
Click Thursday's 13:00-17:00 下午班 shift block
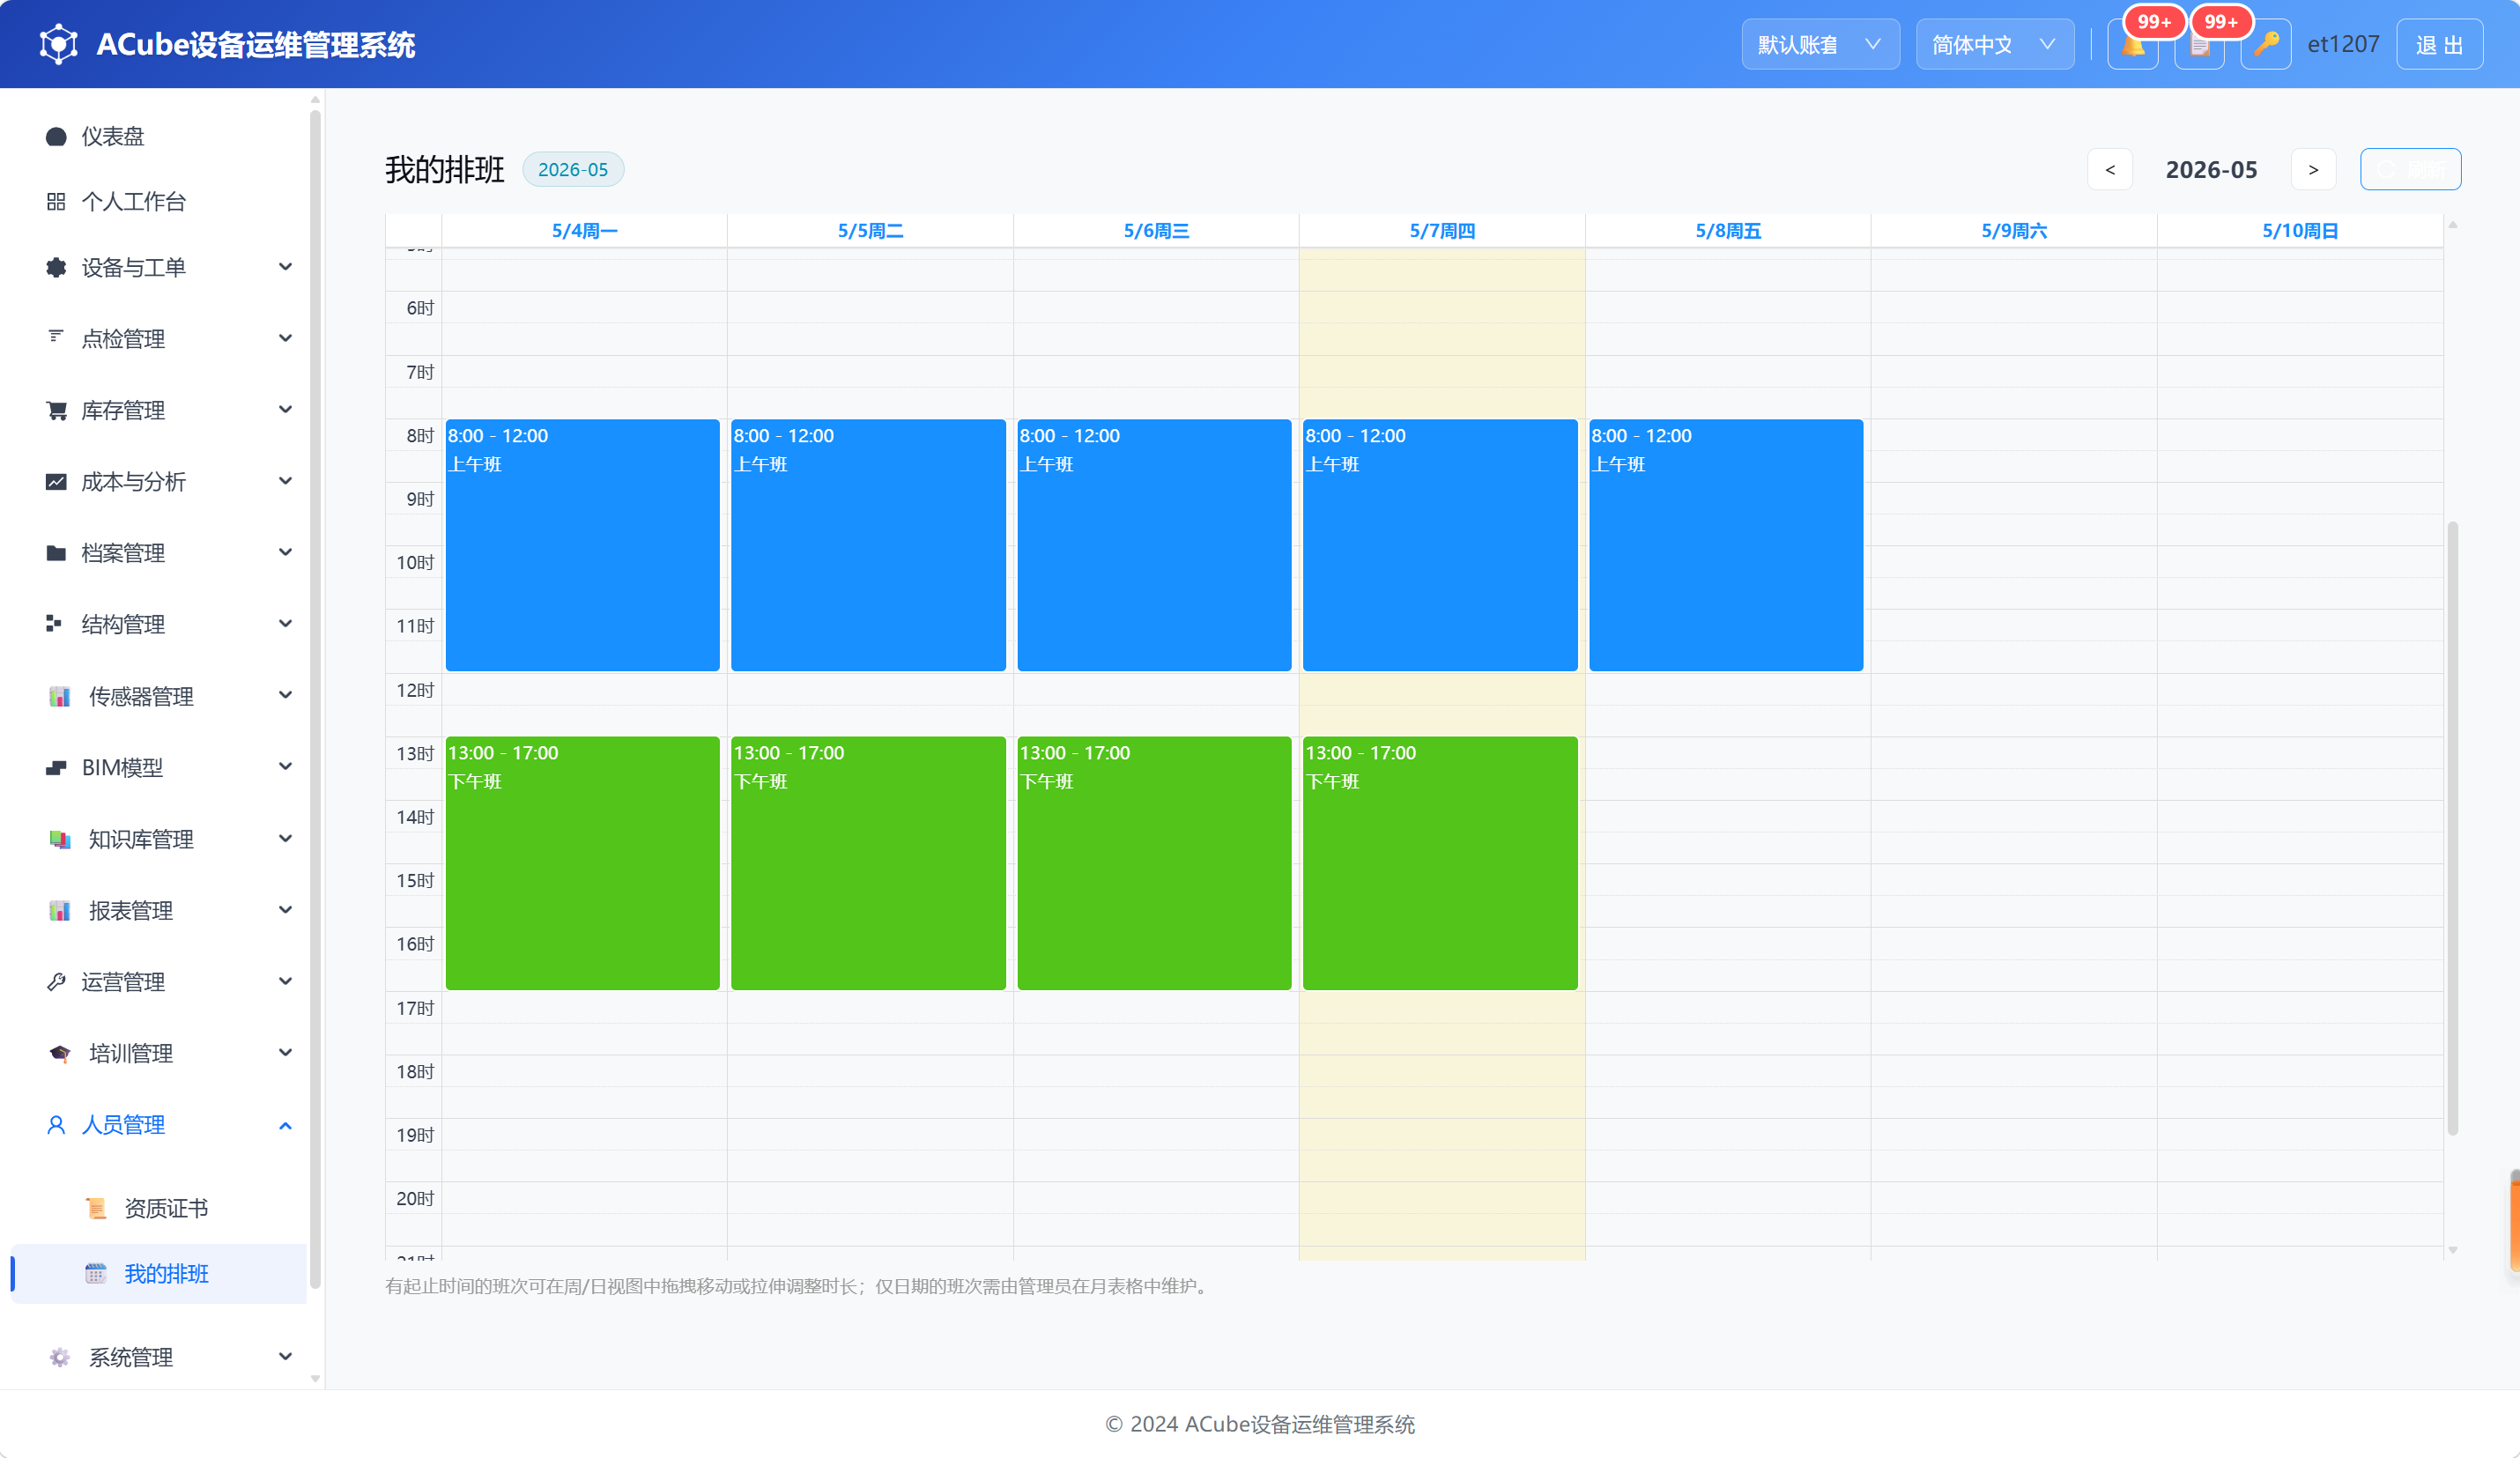coord(1440,863)
